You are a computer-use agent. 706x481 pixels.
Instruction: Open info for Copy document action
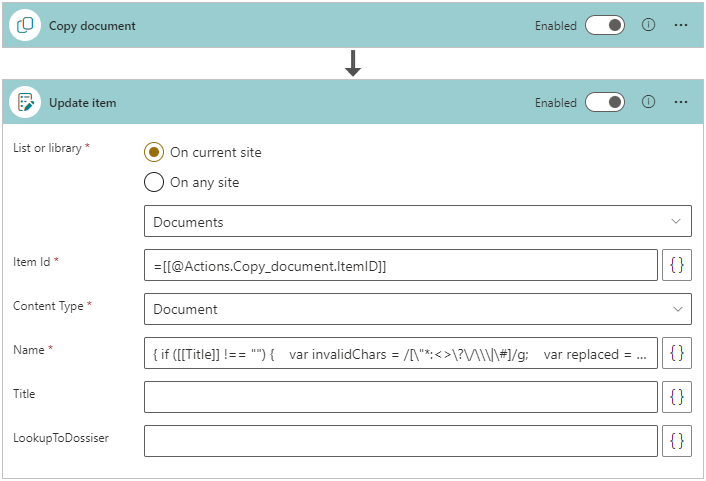[x=648, y=25]
